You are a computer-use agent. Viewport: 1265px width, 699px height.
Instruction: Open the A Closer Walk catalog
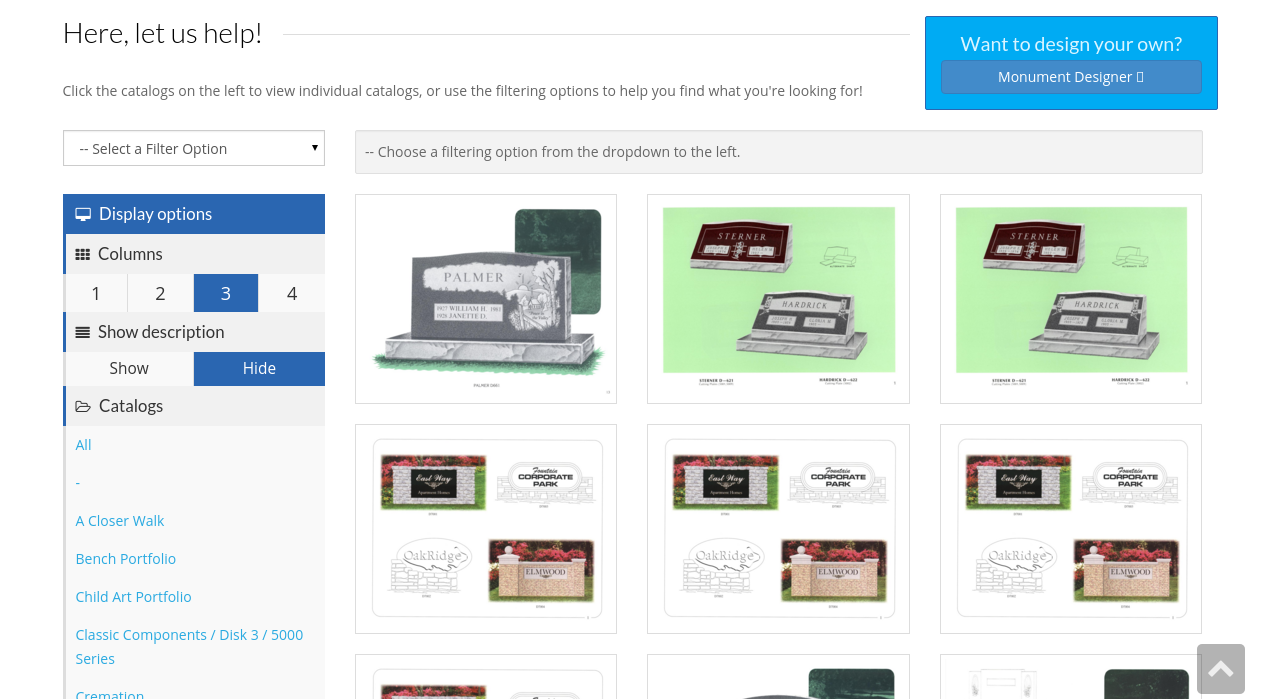click(x=120, y=521)
